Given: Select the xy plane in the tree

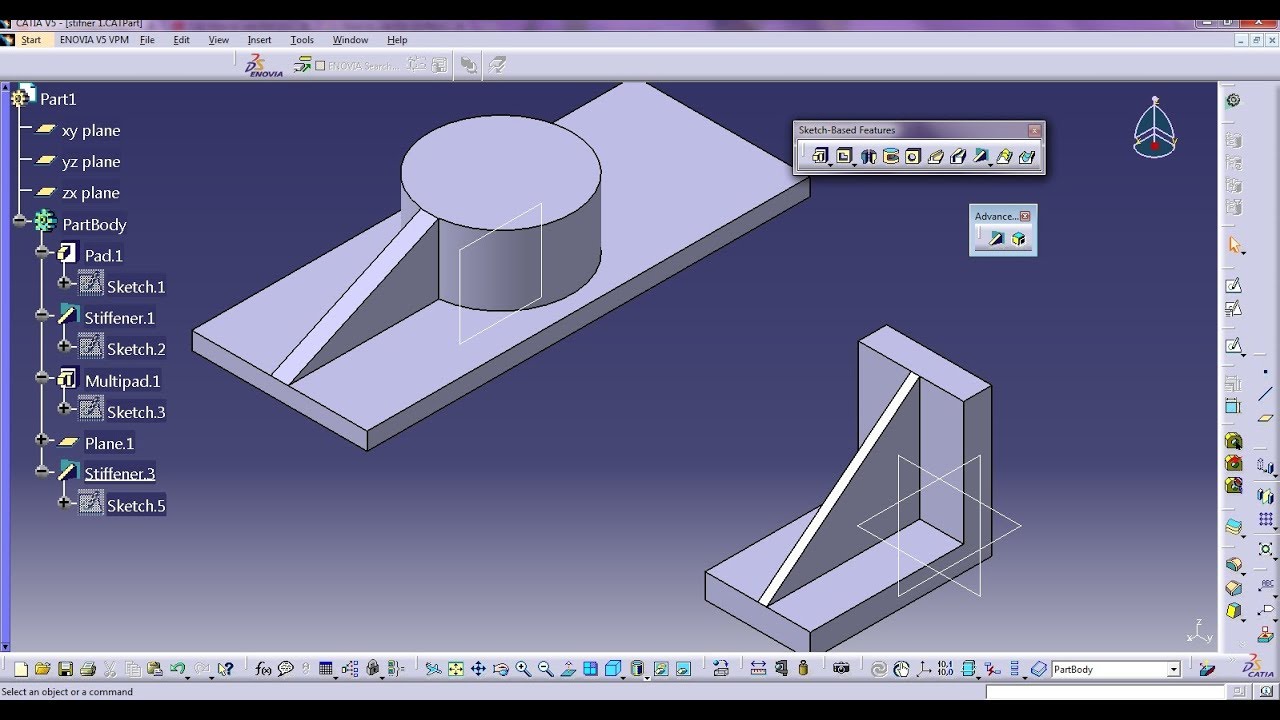Looking at the screenshot, I should [x=91, y=131].
